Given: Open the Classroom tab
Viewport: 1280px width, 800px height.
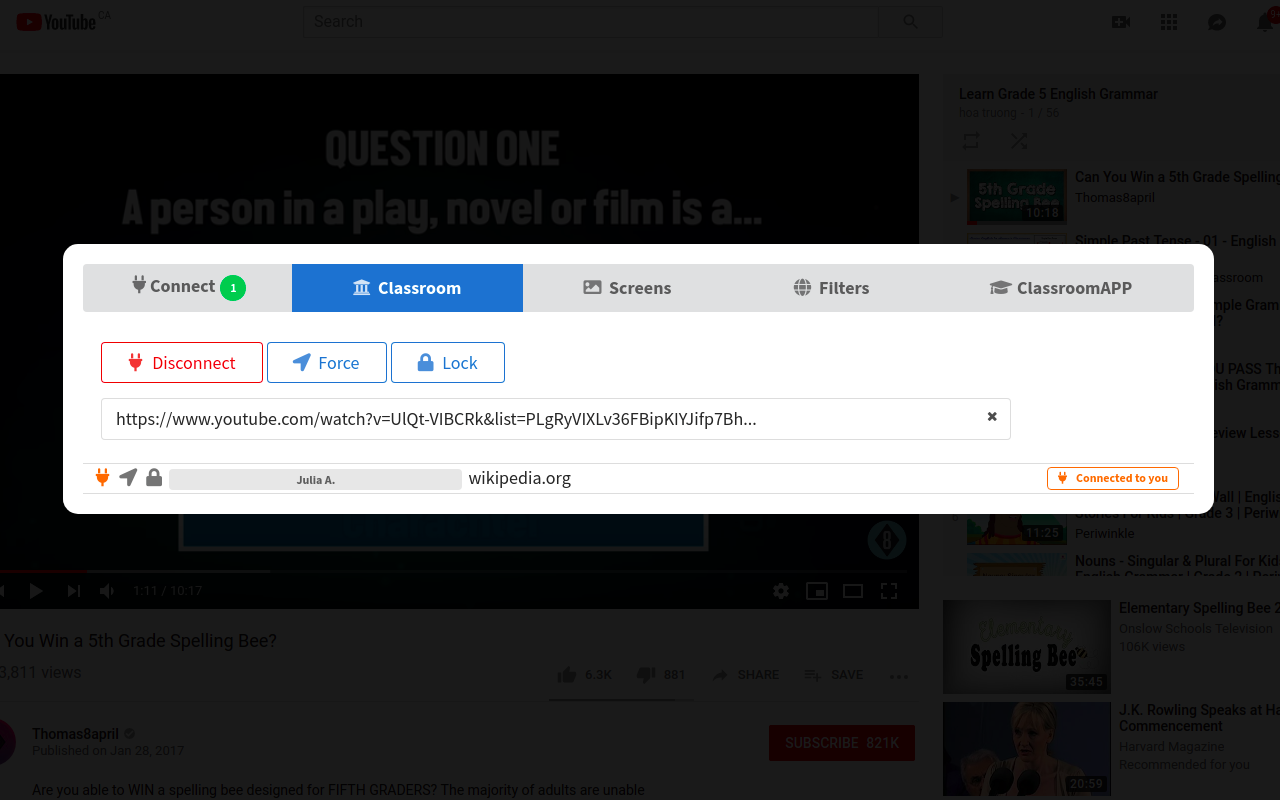Looking at the screenshot, I should 407,288.
